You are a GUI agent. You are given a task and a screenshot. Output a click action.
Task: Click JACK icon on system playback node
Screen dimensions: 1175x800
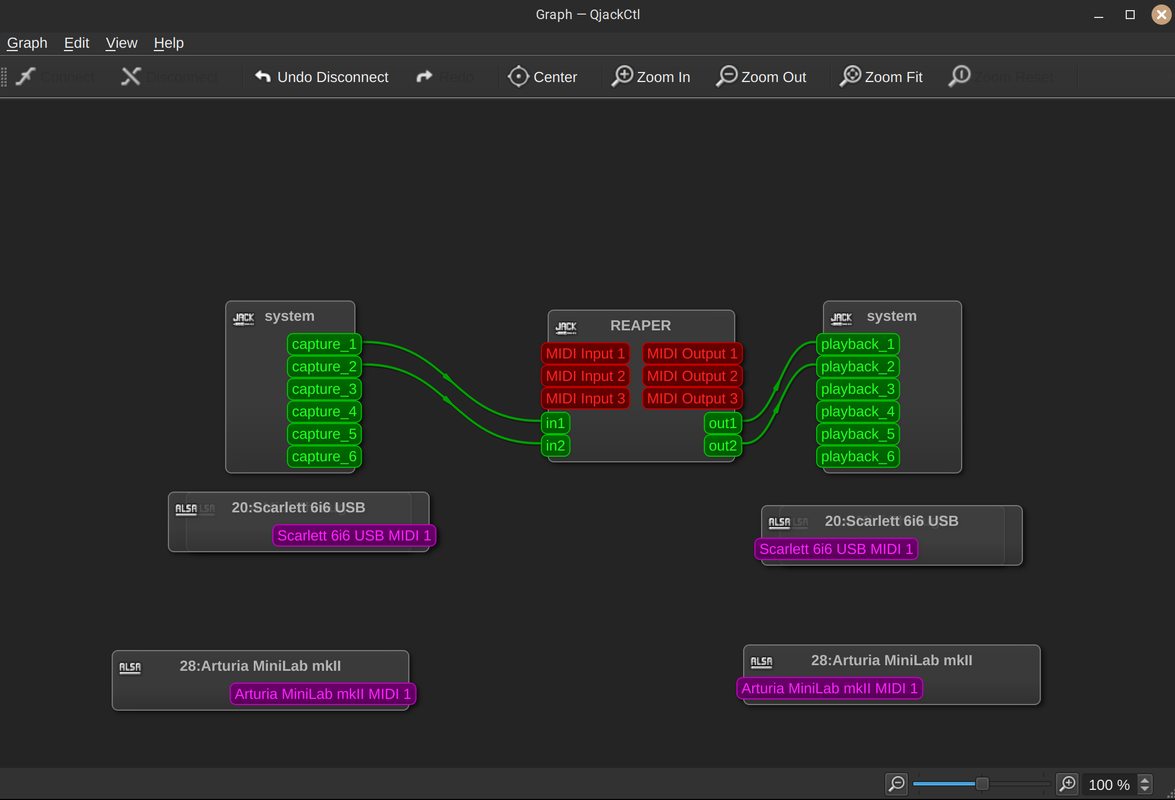(x=842, y=318)
